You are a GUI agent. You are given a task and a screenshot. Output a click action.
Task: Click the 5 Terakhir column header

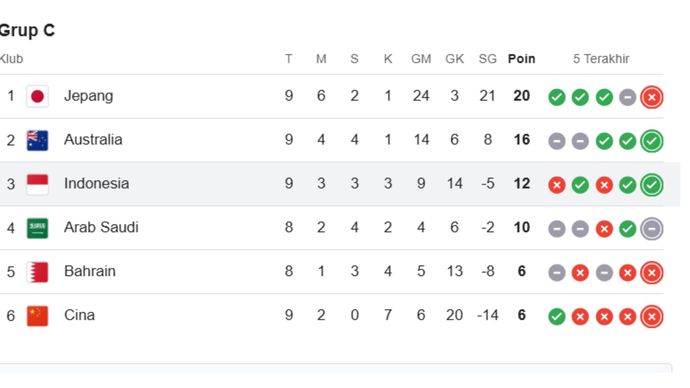pyautogui.click(x=601, y=59)
